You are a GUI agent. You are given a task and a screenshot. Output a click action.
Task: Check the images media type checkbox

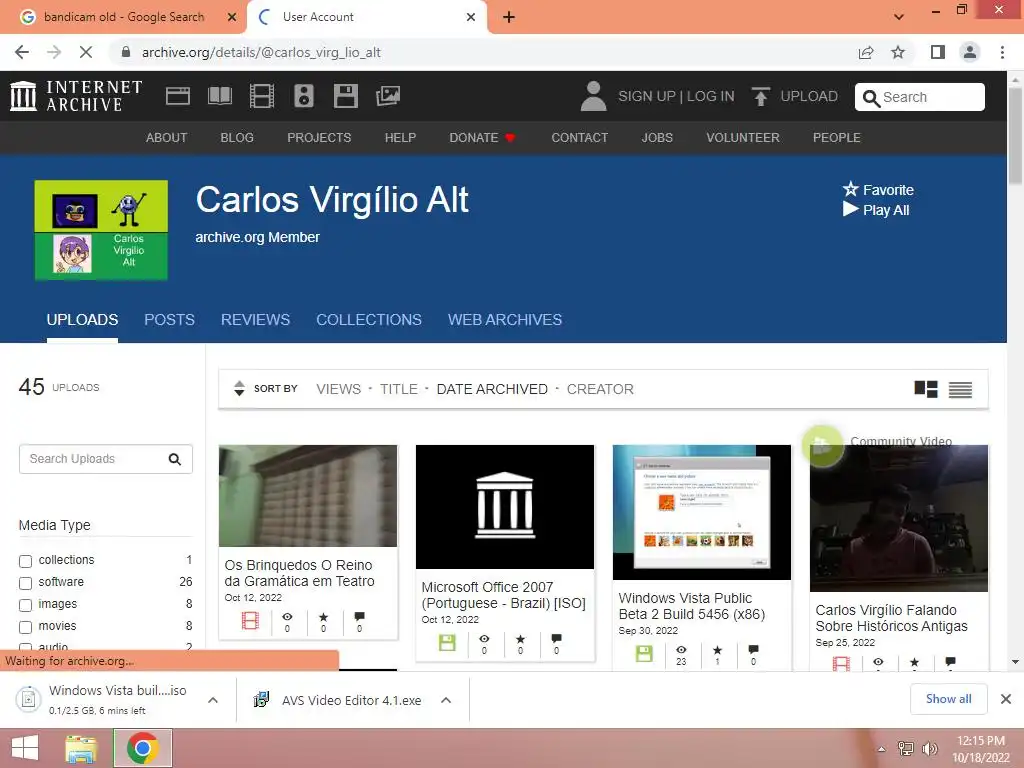pyautogui.click(x=25, y=605)
